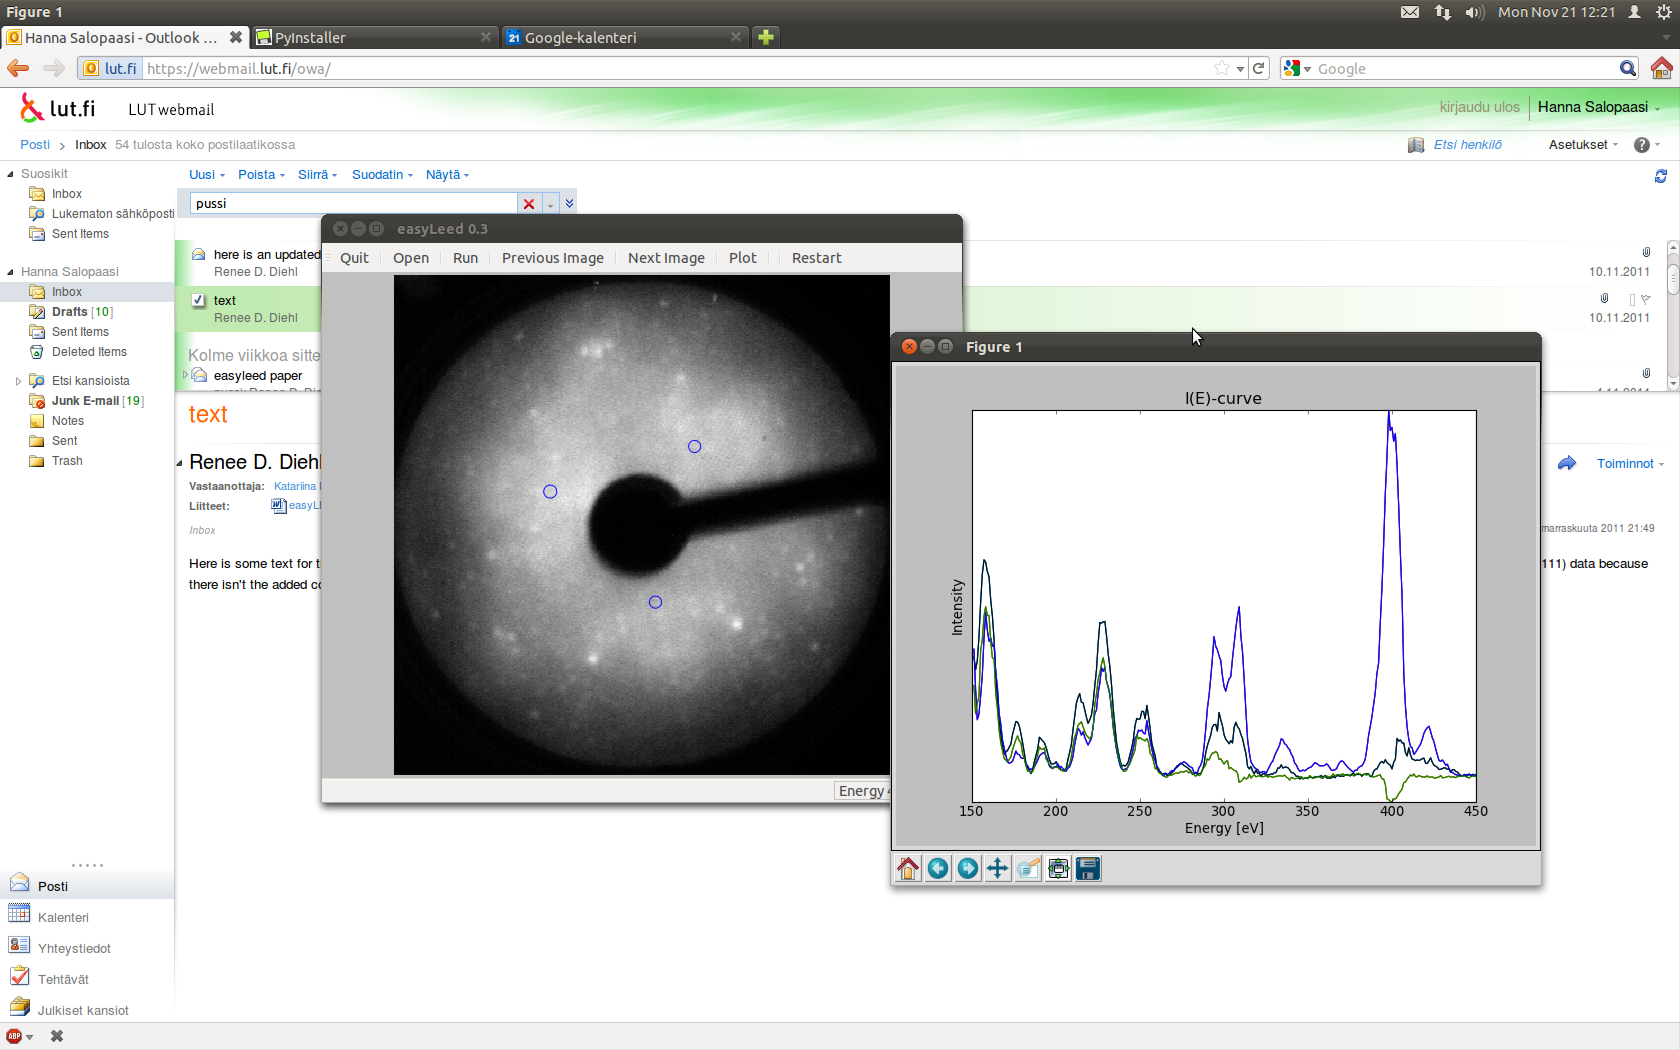The height and width of the screenshot is (1050, 1680).
Task: Switch to the Google-kalenteri browser tab
Action: (580, 38)
